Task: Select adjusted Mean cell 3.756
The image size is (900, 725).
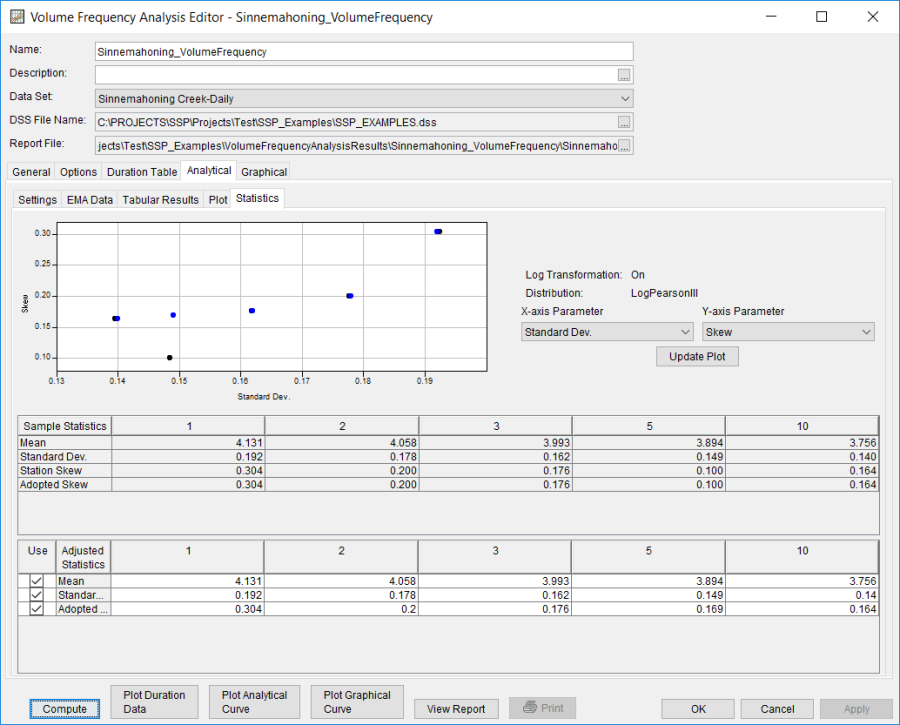Action: 802,581
